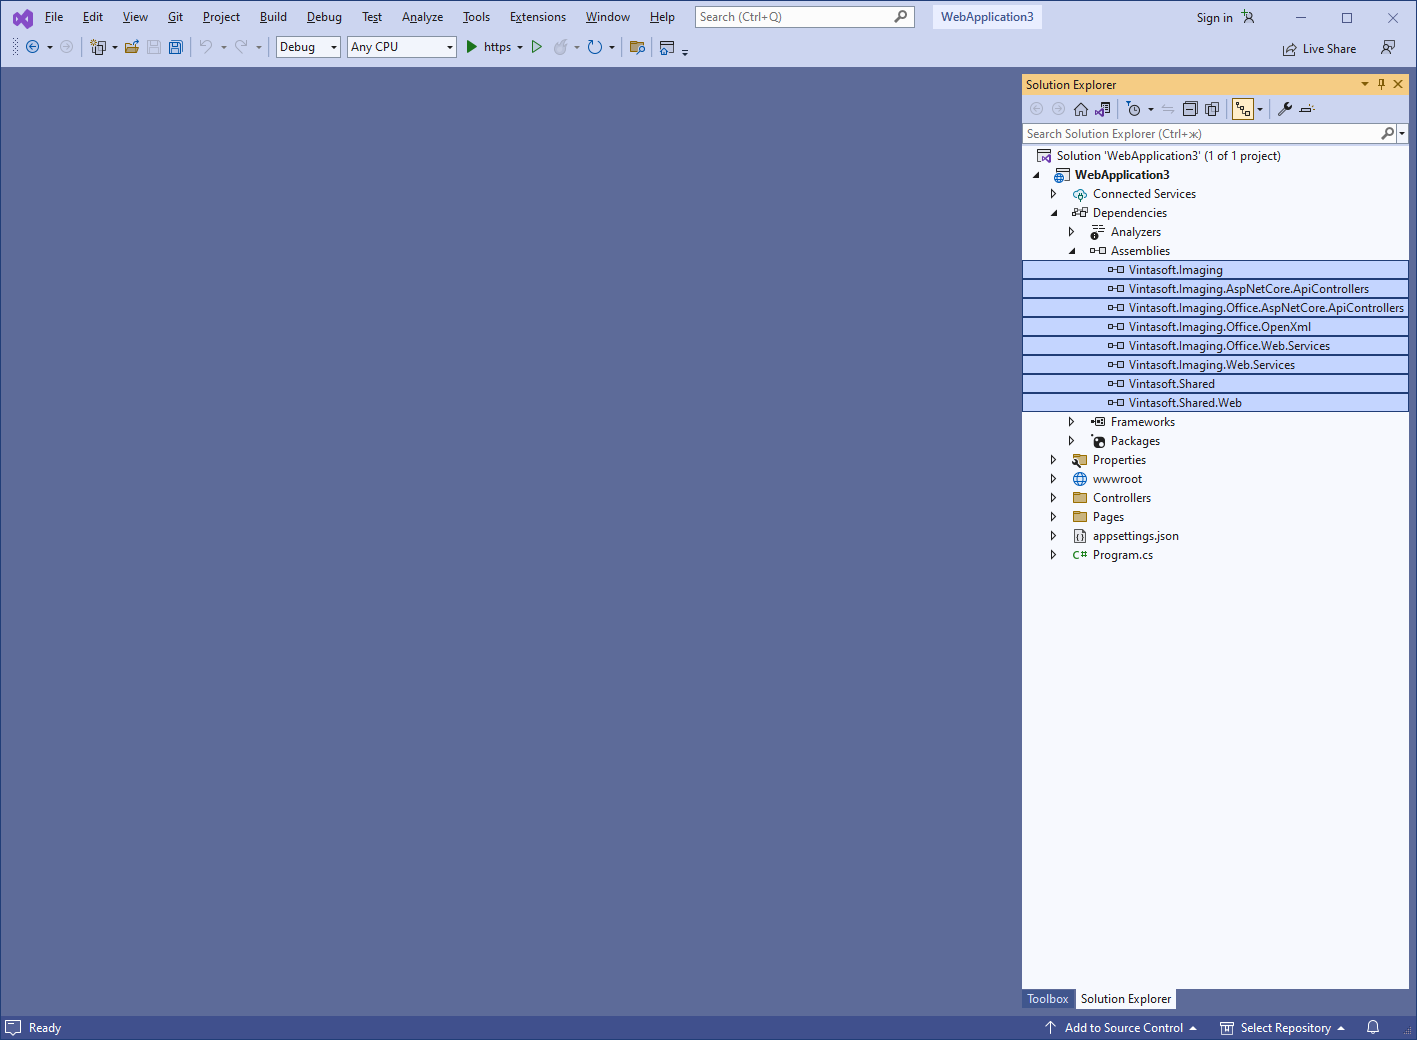The height and width of the screenshot is (1040, 1417).
Task: Click the feedback person icon at top right
Action: pyautogui.click(x=1388, y=47)
